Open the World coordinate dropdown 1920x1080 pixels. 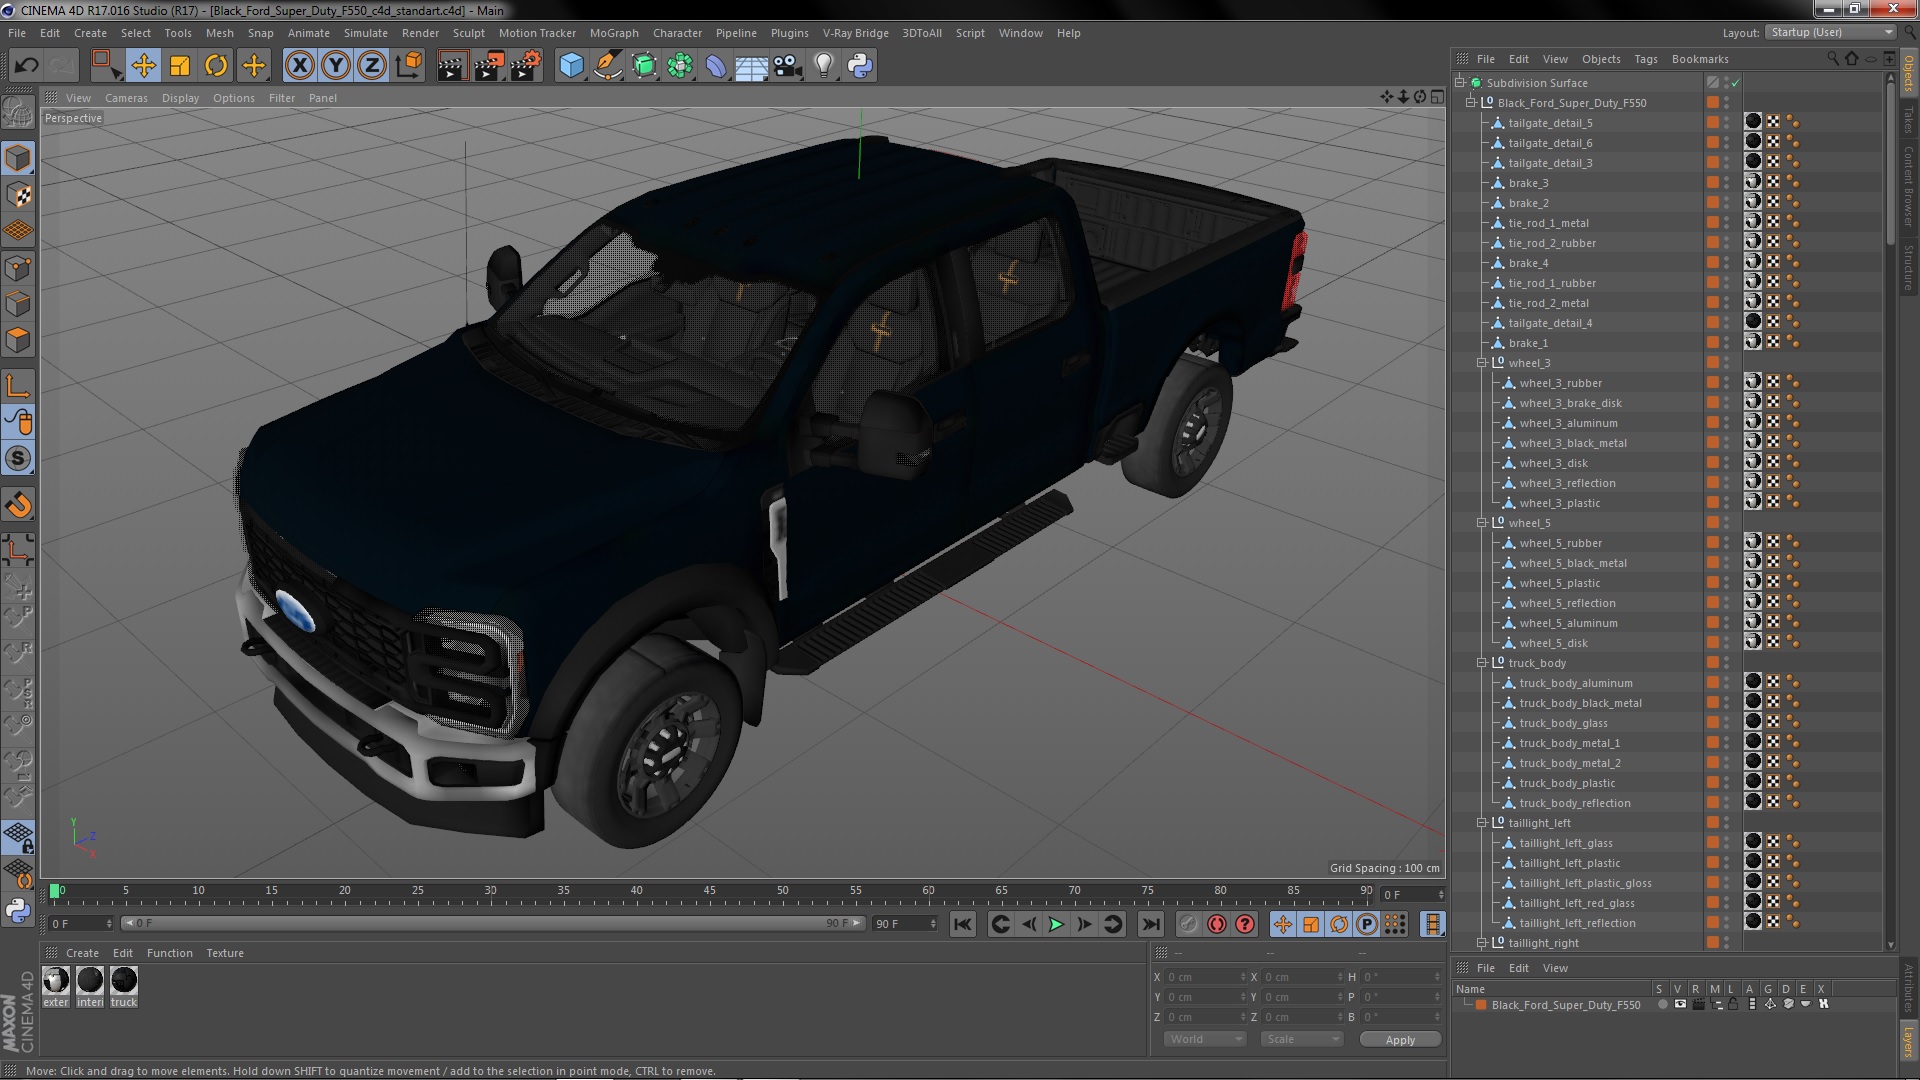1204,1040
